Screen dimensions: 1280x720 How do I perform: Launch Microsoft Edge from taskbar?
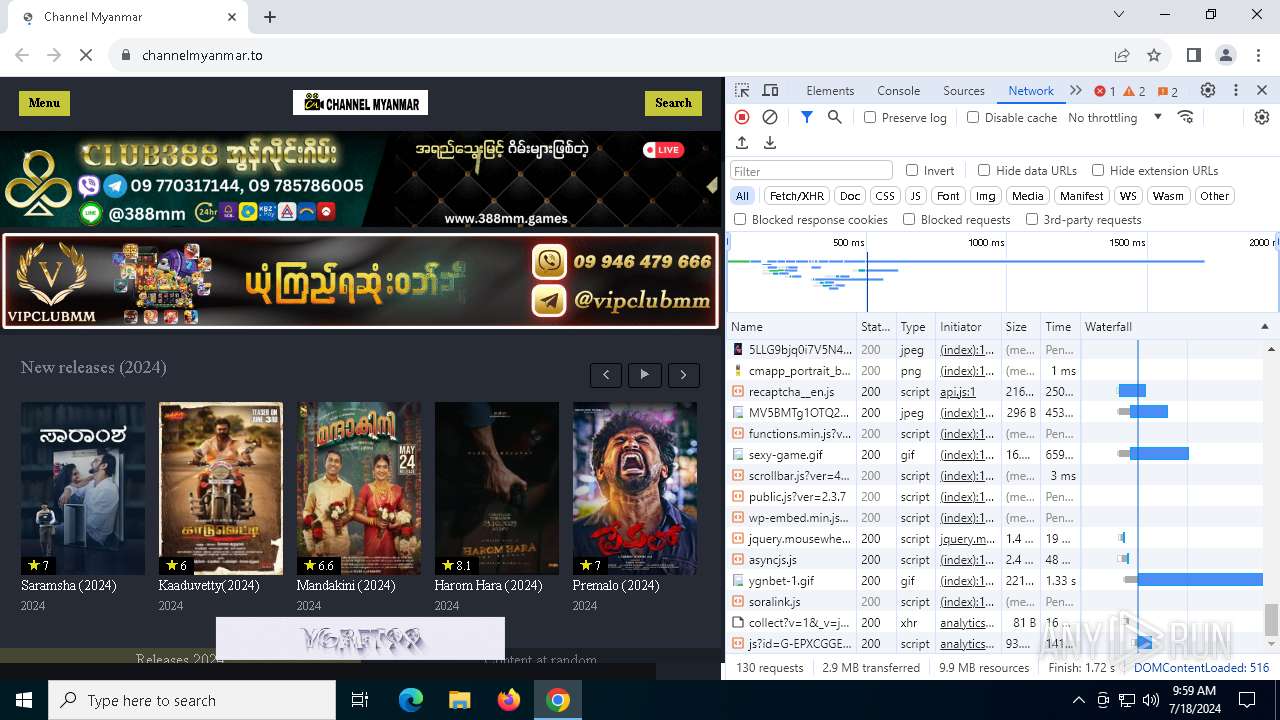[x=411, y=700]
